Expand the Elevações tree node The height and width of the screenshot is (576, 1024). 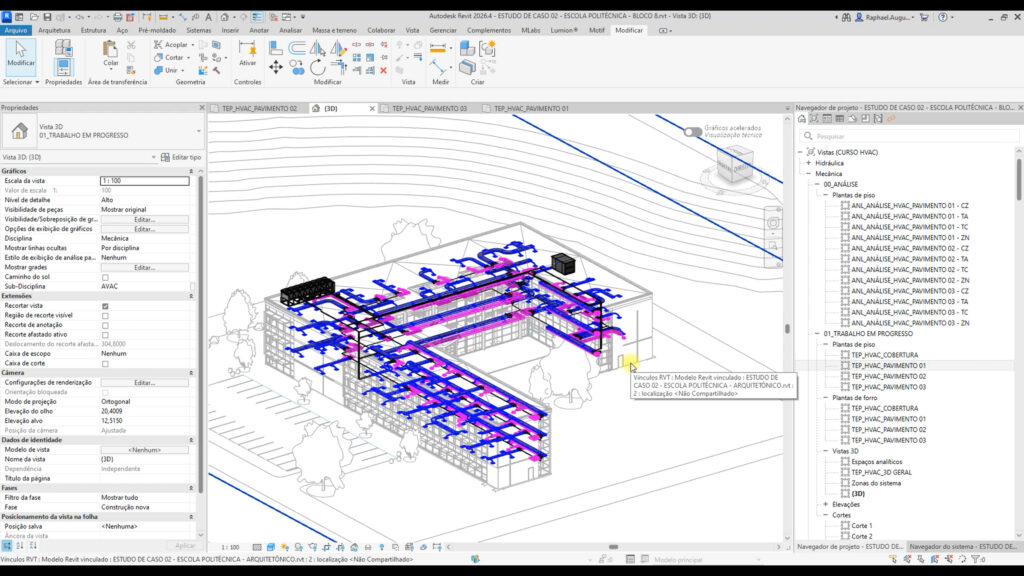click(825, 504)
